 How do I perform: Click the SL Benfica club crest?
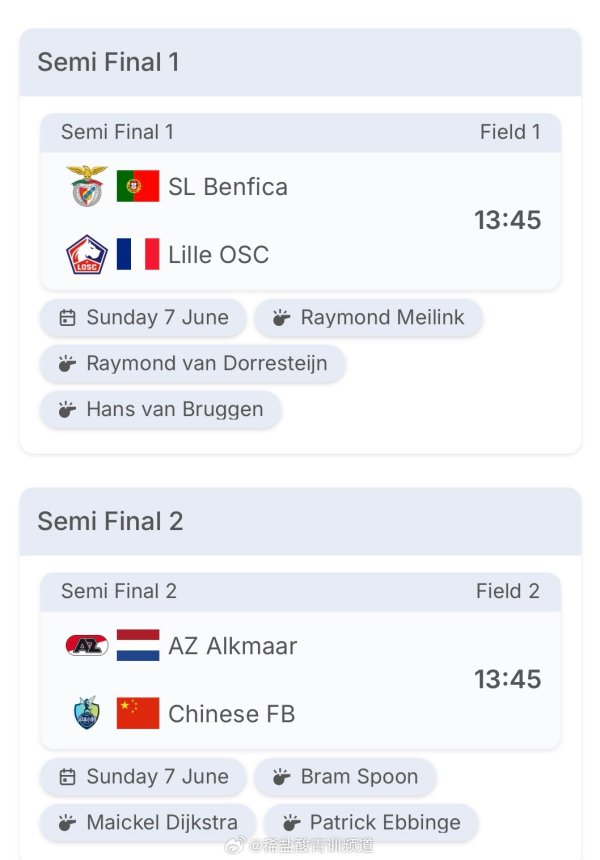point(87,186)
